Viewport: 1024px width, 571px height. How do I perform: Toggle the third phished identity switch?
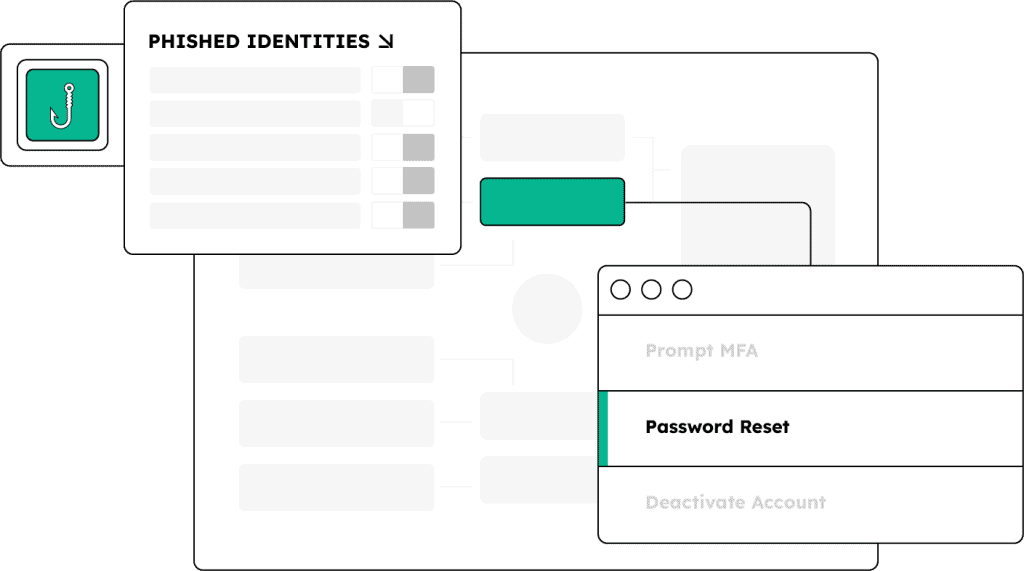pyautogui.click(x=403, y=147)
